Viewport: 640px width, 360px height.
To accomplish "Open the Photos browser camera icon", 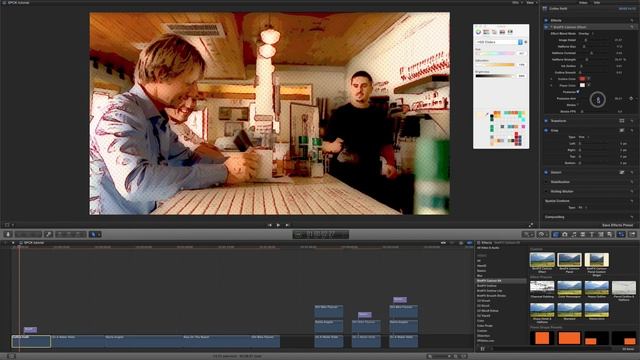I will [x=564, y=234].
